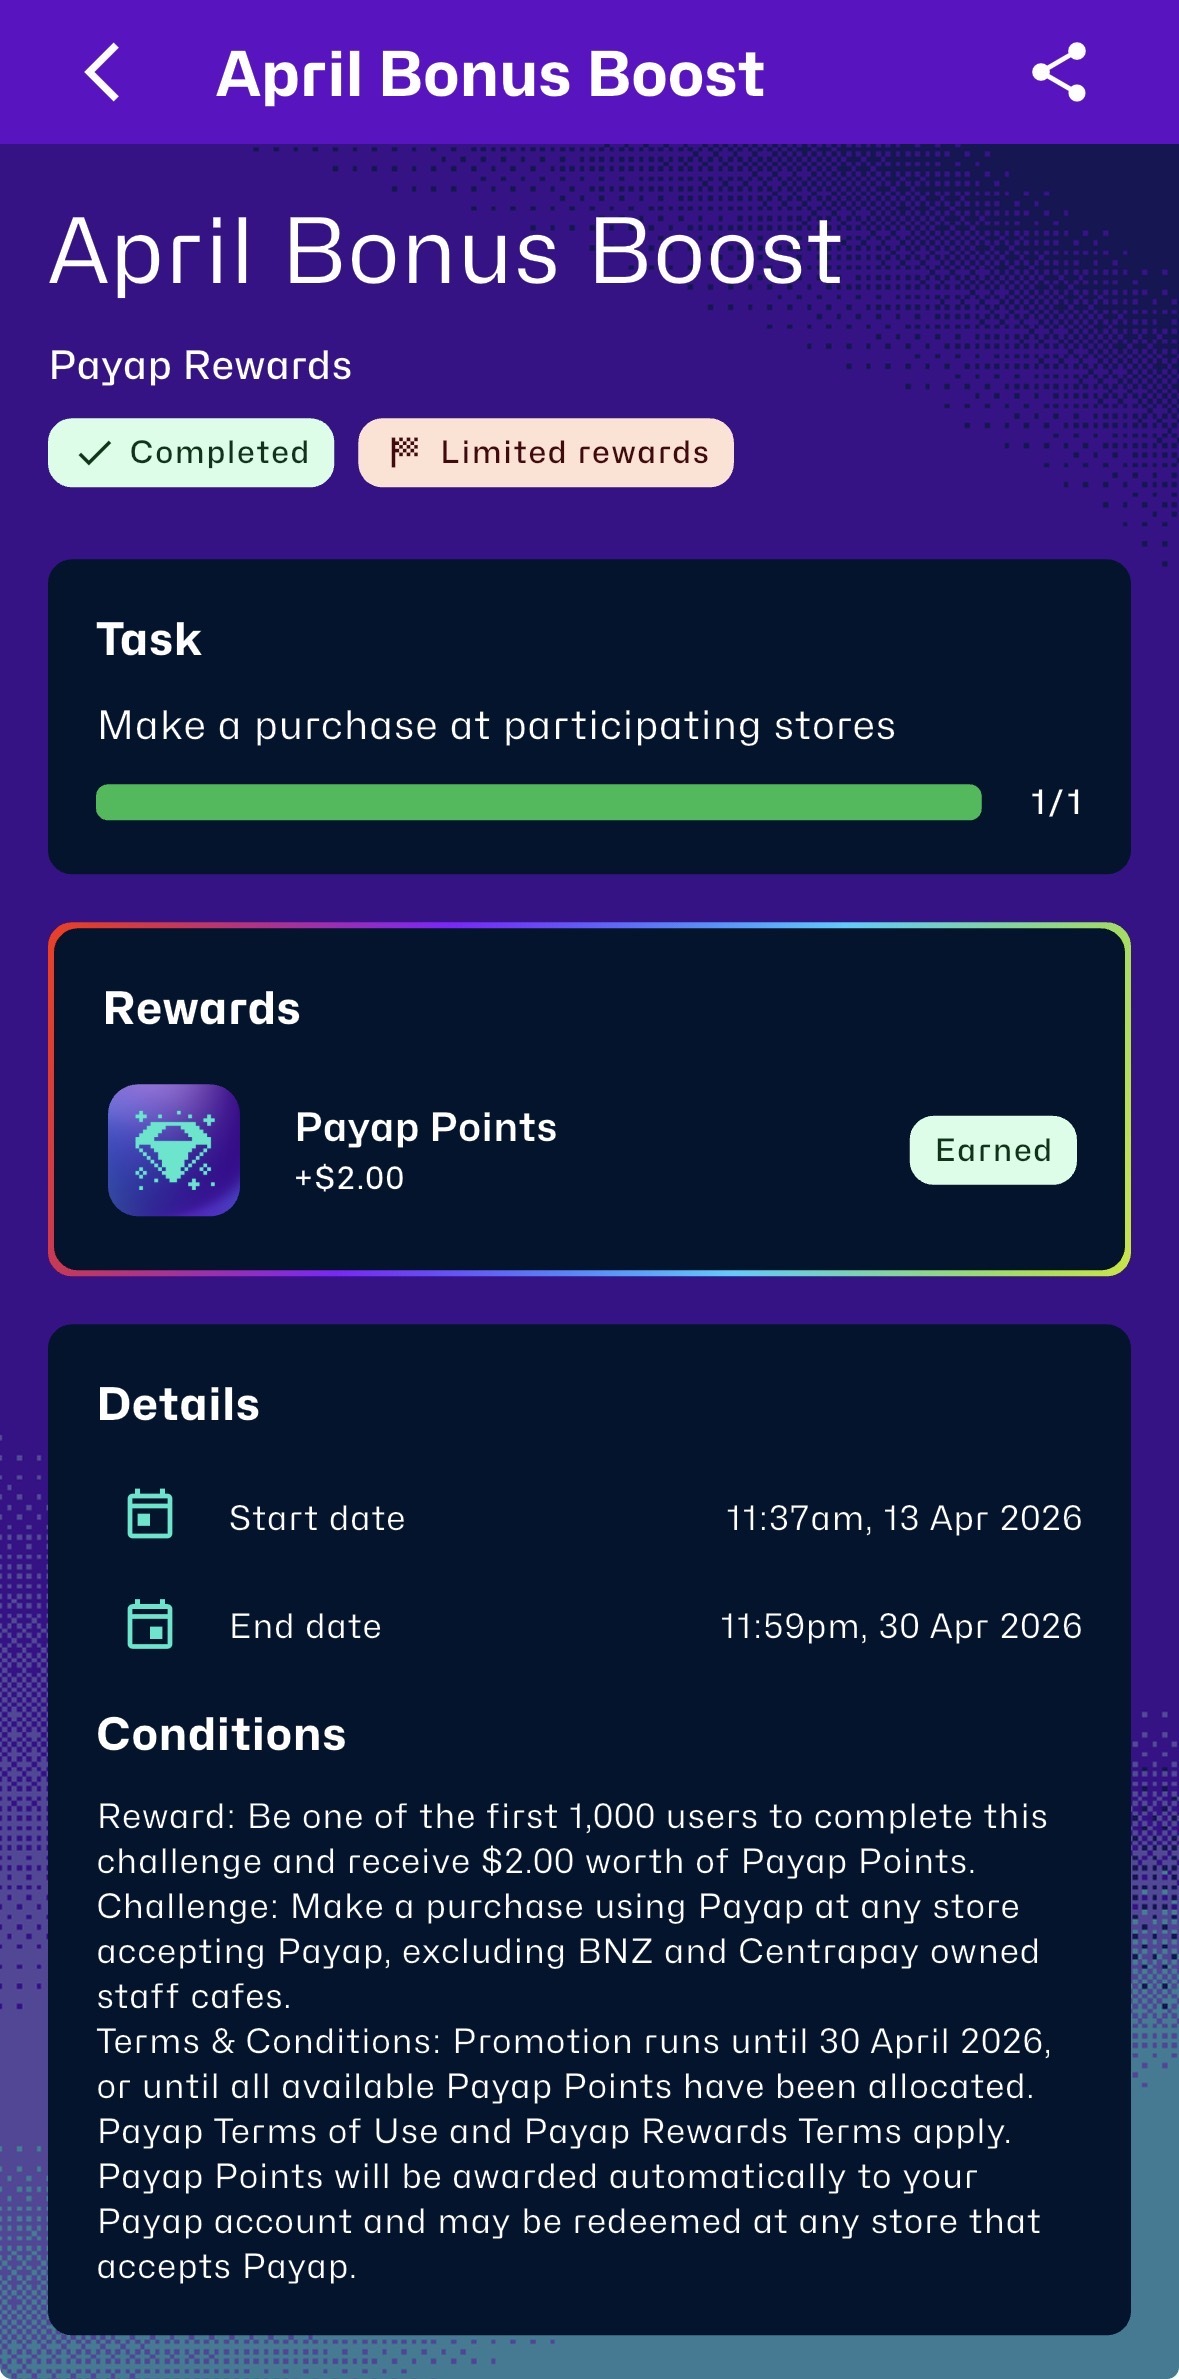Click the Rewards section heading
The height and width of the screenshot is (2379, 1179).
point(202,1008)
